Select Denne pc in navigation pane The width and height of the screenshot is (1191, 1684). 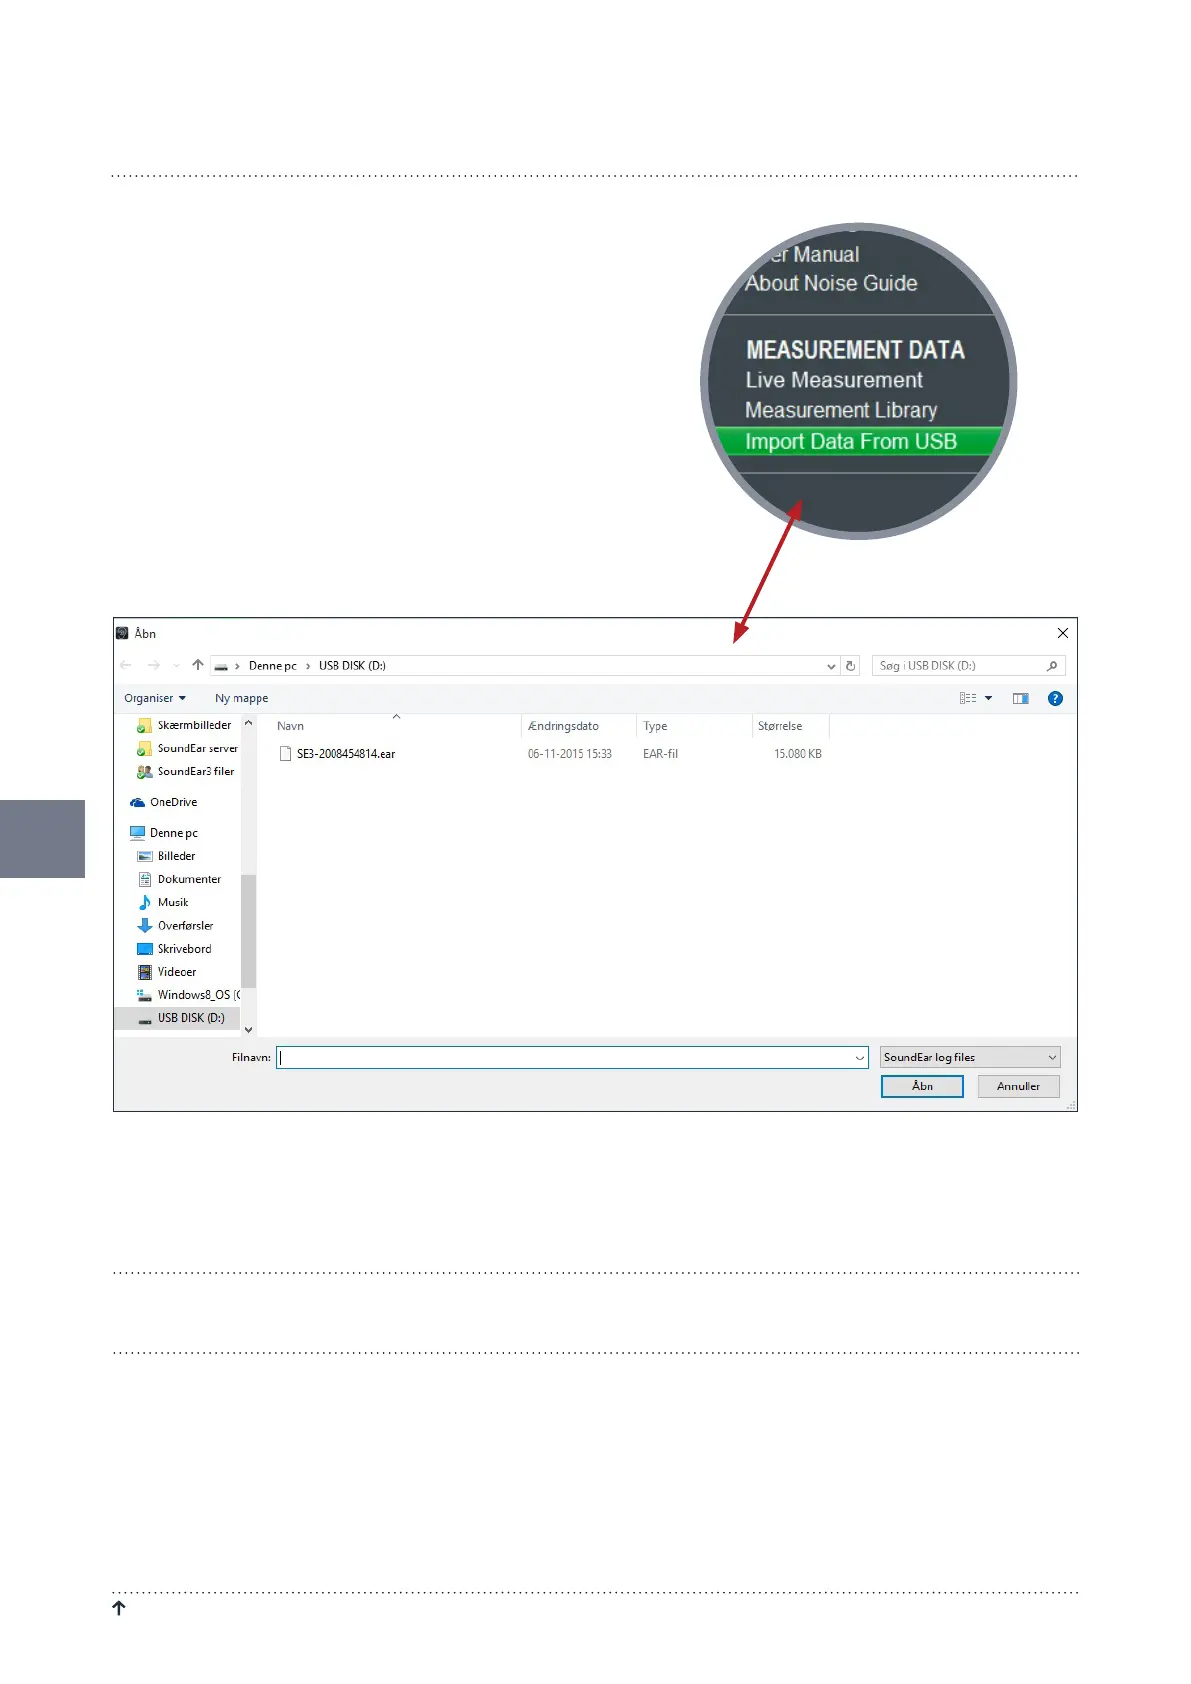pyautogui.click(x=164, y=833)
